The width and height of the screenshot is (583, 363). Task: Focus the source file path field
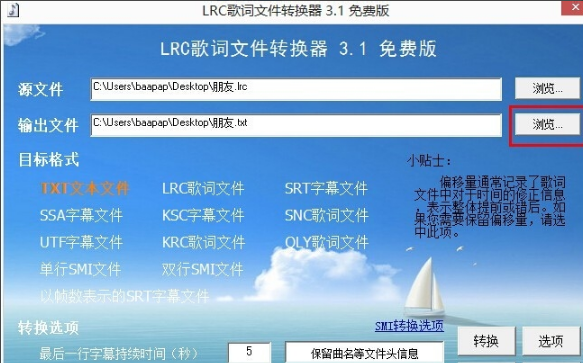296,89
